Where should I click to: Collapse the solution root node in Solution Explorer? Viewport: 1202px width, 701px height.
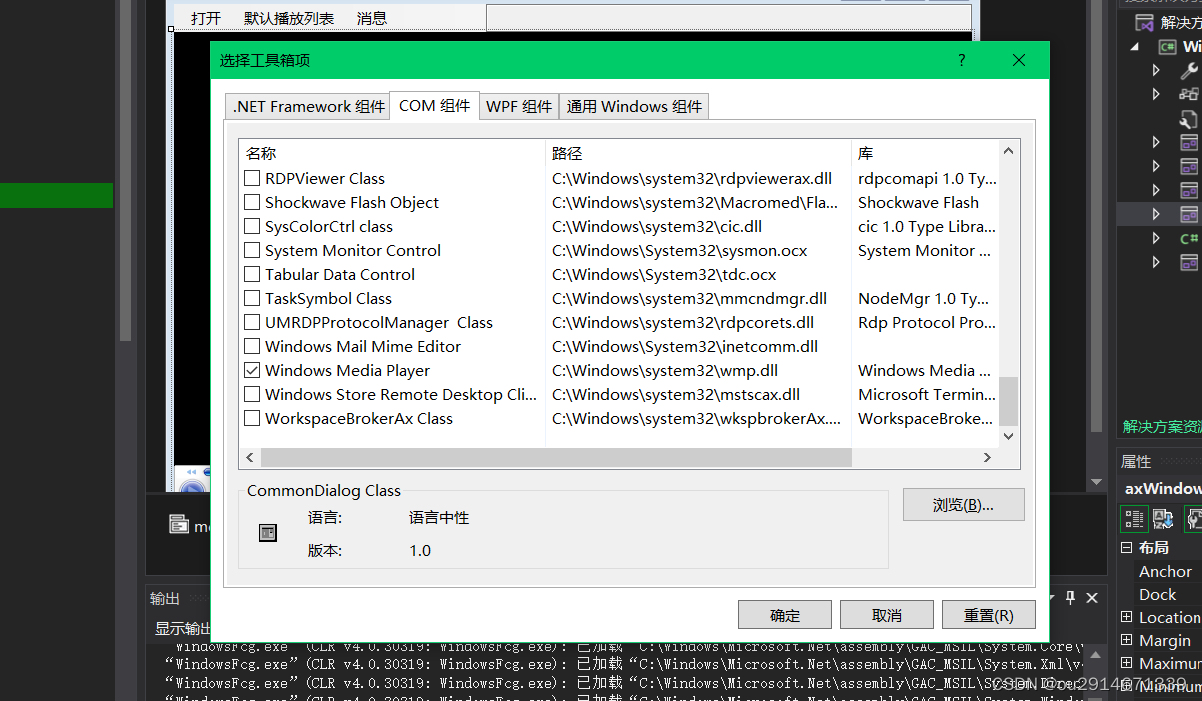pos(1133,45)
